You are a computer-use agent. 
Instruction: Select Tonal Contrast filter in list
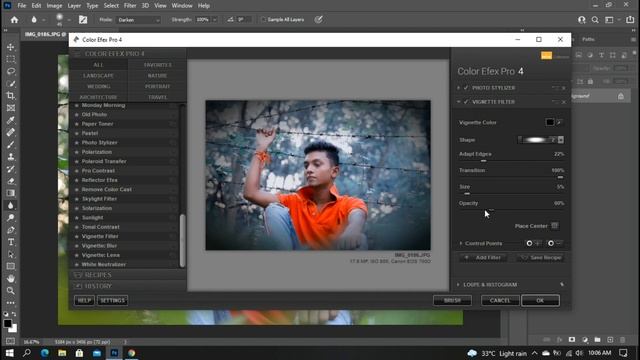pos(100,227)
